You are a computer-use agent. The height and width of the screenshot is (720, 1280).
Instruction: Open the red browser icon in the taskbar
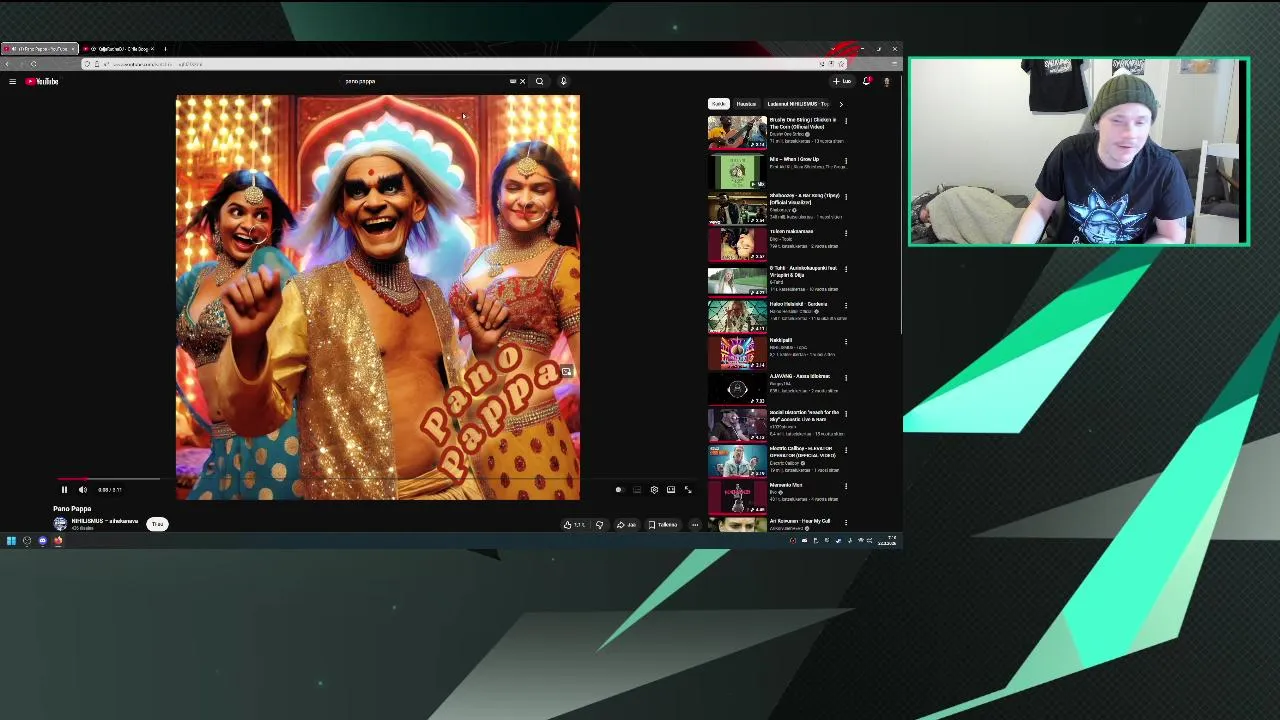pos(58,541)
